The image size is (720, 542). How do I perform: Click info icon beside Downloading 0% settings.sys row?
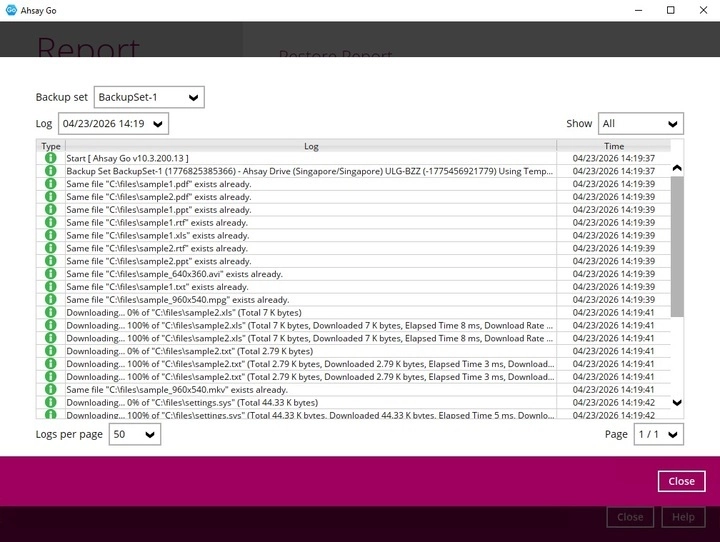click(51, 402)
